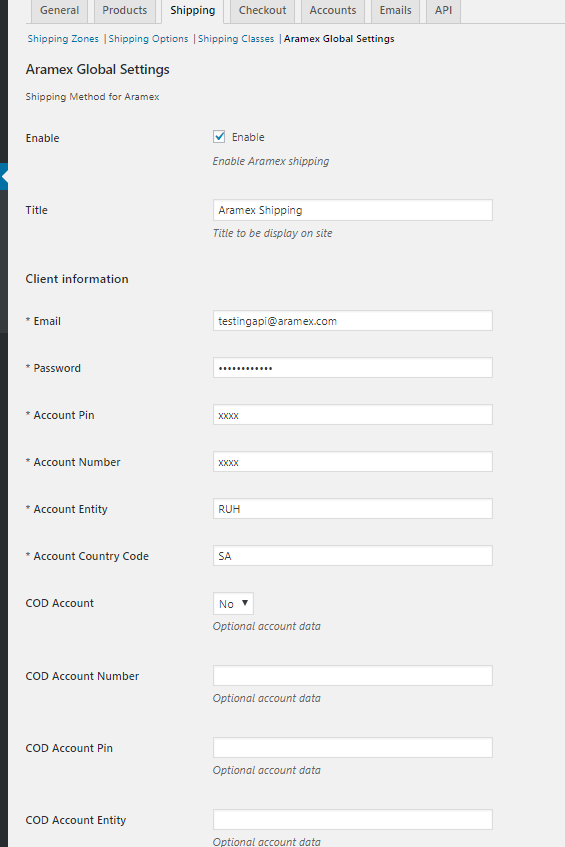The height and width of the screenshot is (847, 565).
Task: Focus the Account Entity field containing RUH
Action: click(353, 509)
